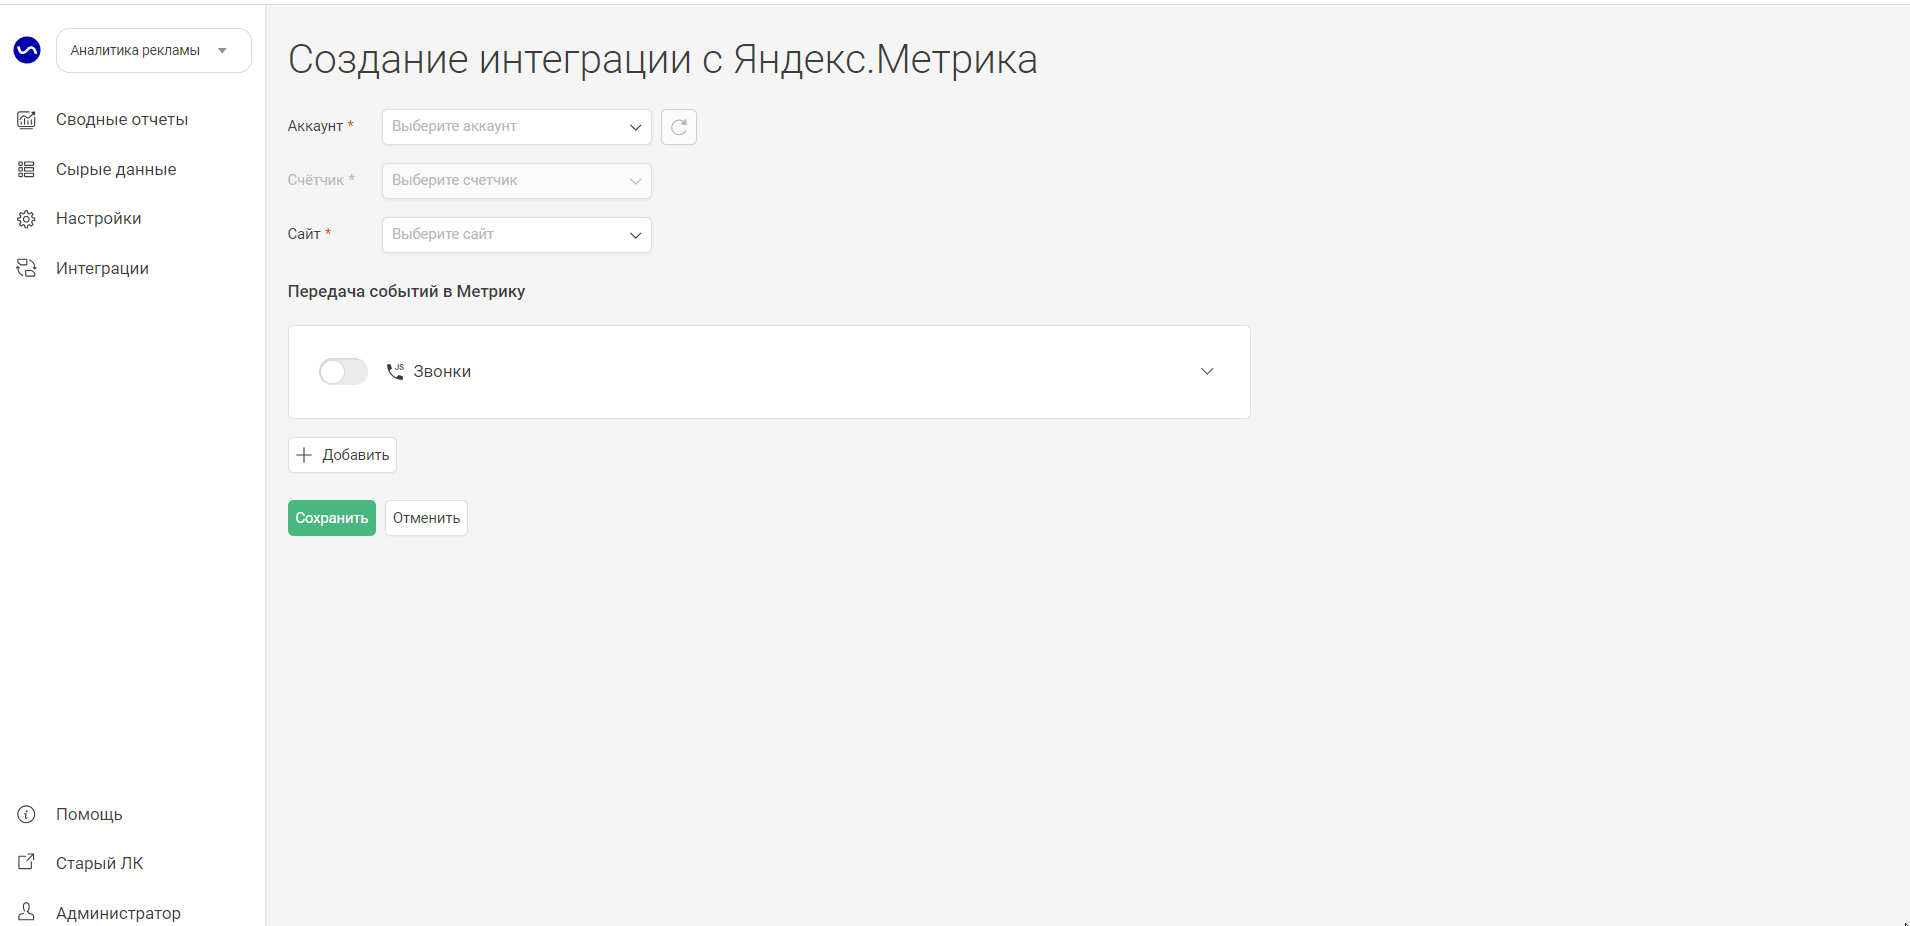Click the phone icon next to Звонки

395,371
